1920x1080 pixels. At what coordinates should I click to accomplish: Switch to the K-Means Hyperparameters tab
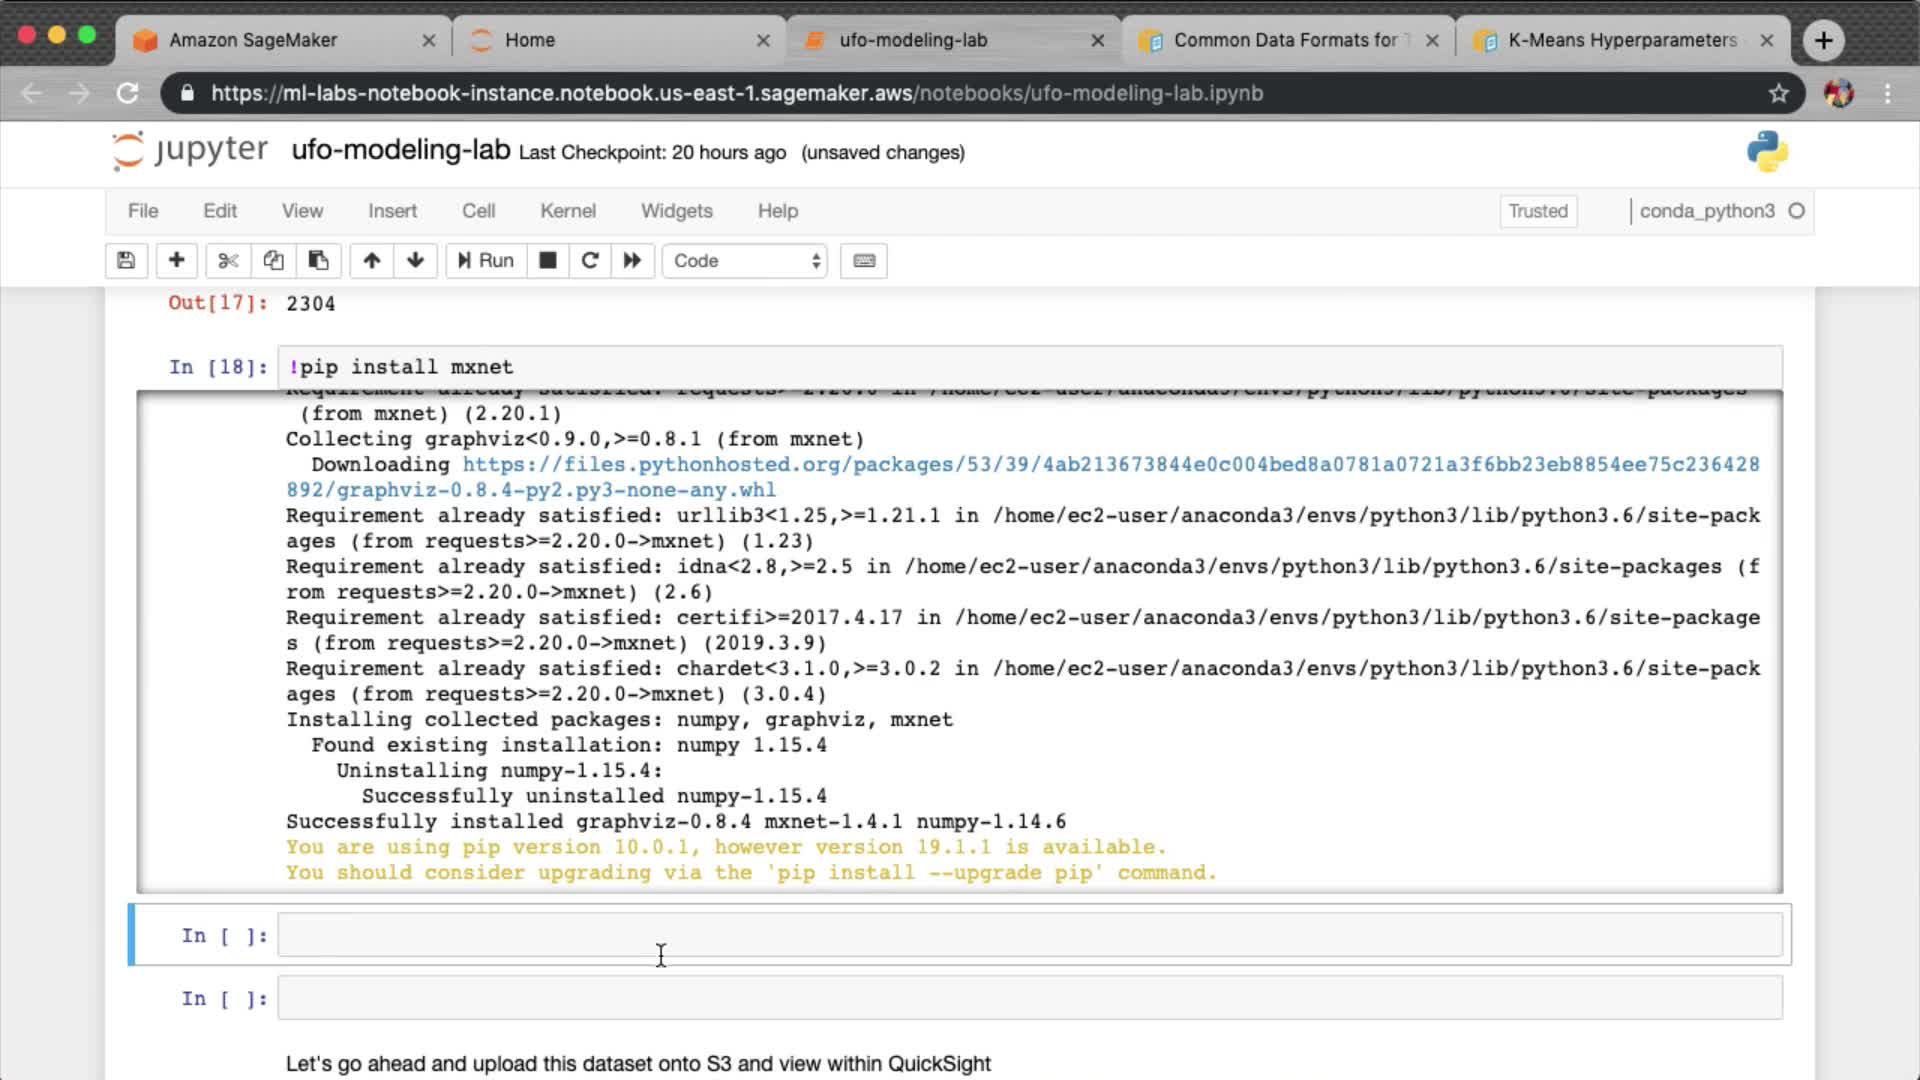1620,40
